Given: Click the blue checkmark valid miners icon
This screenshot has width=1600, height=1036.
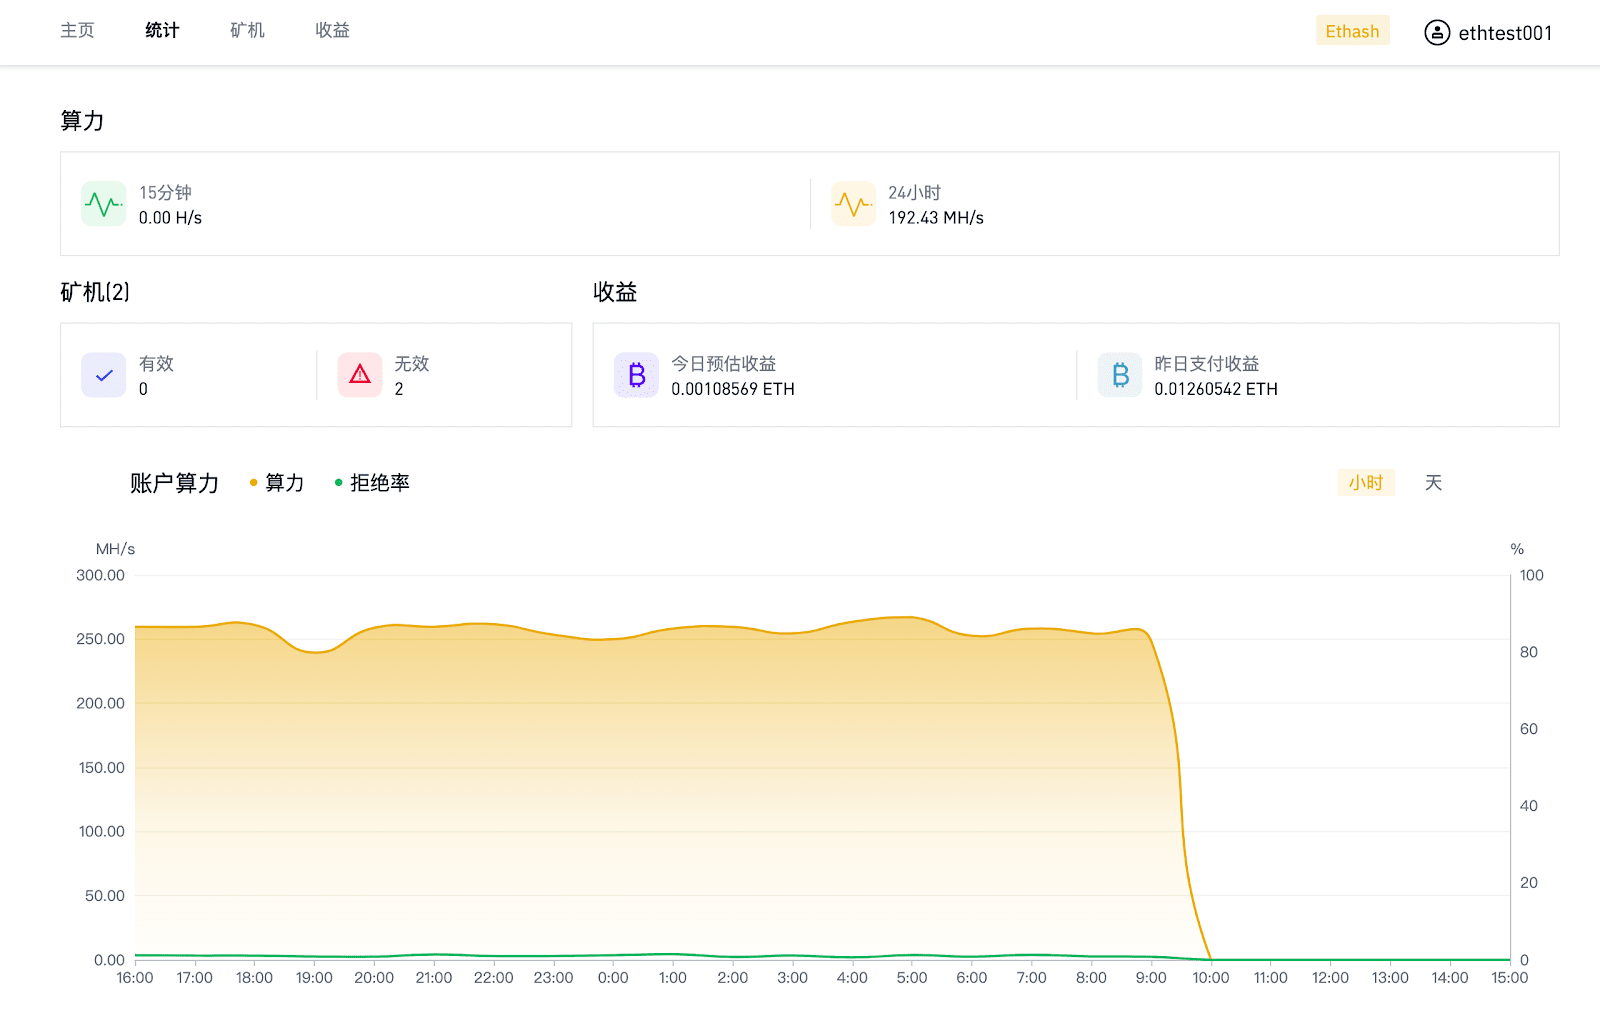Looking at the screenshot, I should [x=104, y=375].
